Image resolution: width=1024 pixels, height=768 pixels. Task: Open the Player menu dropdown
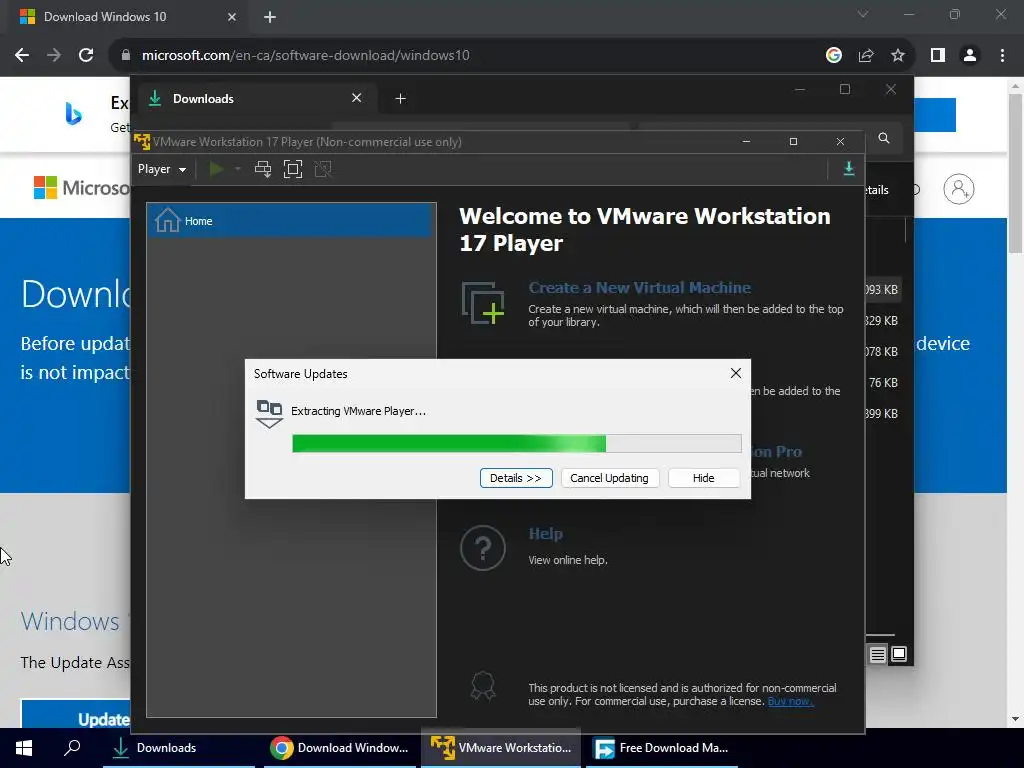pyautogui.click(x=161, y=169)
